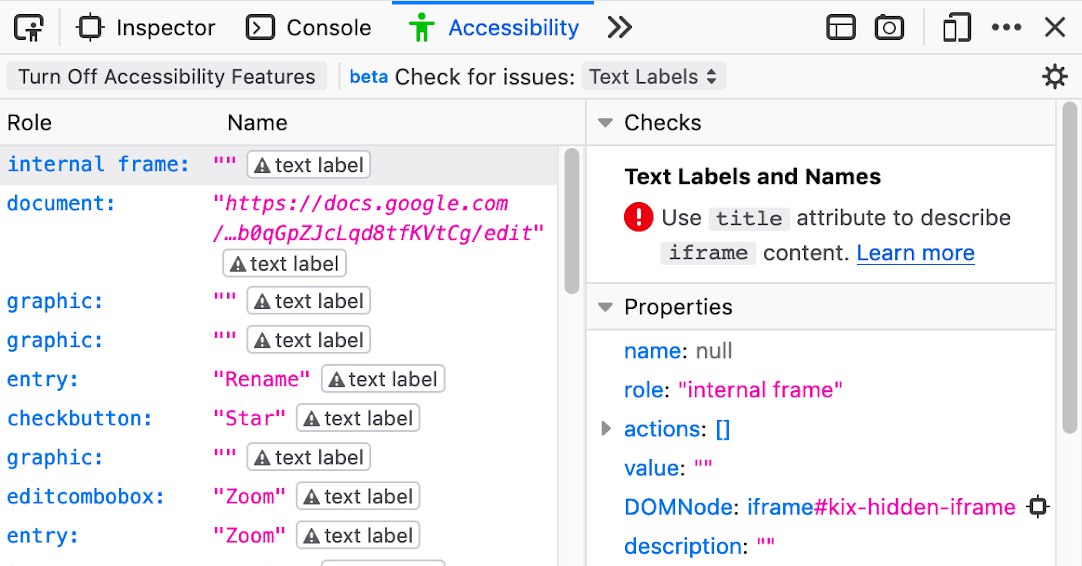1082x566 pixels.
Task: Click the properties panel scrollbar
Action: [x=1070, y=268]
